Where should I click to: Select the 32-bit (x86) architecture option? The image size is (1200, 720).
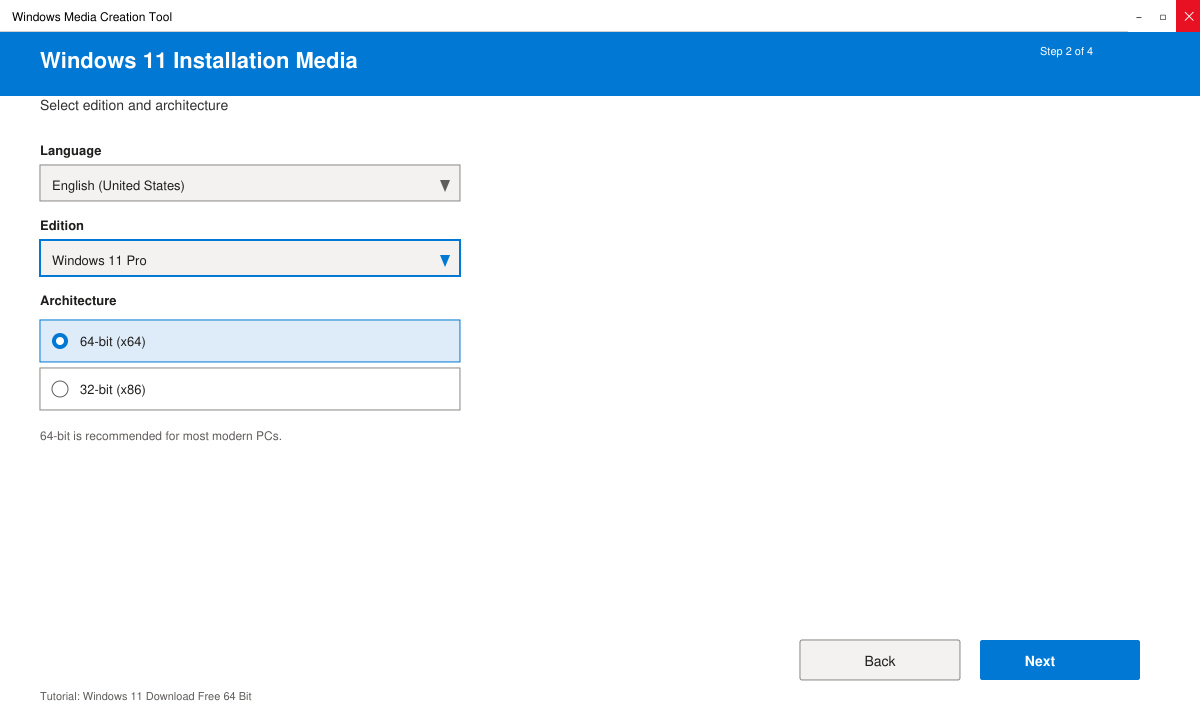[x=250, y=389]
